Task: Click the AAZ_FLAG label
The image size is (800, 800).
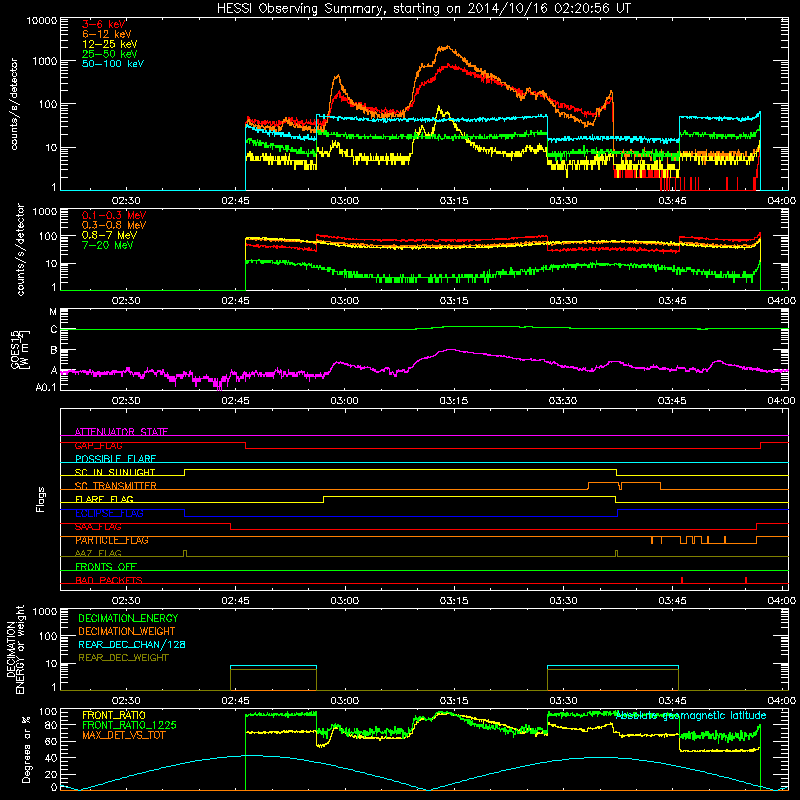Action: 98,553
